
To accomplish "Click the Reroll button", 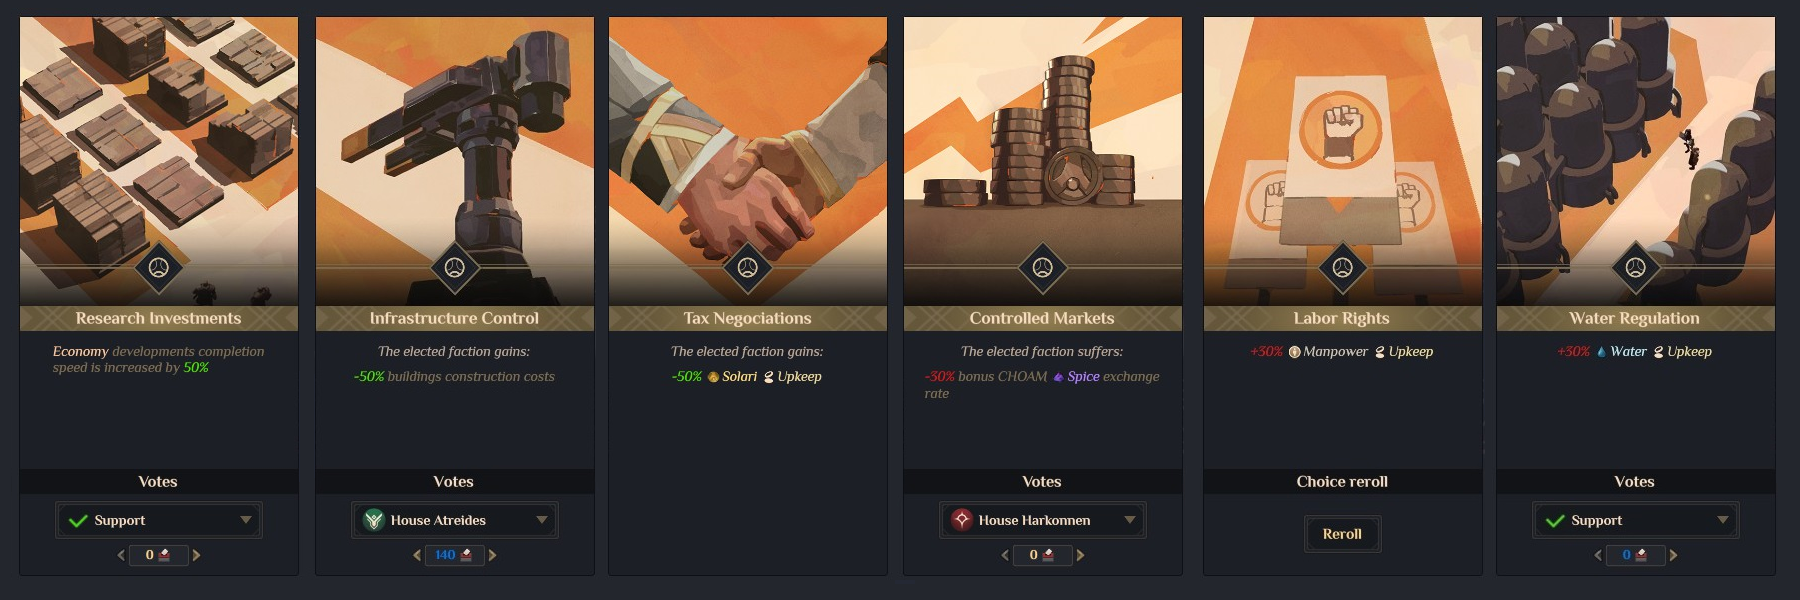I will click(x=1342, y=534).
